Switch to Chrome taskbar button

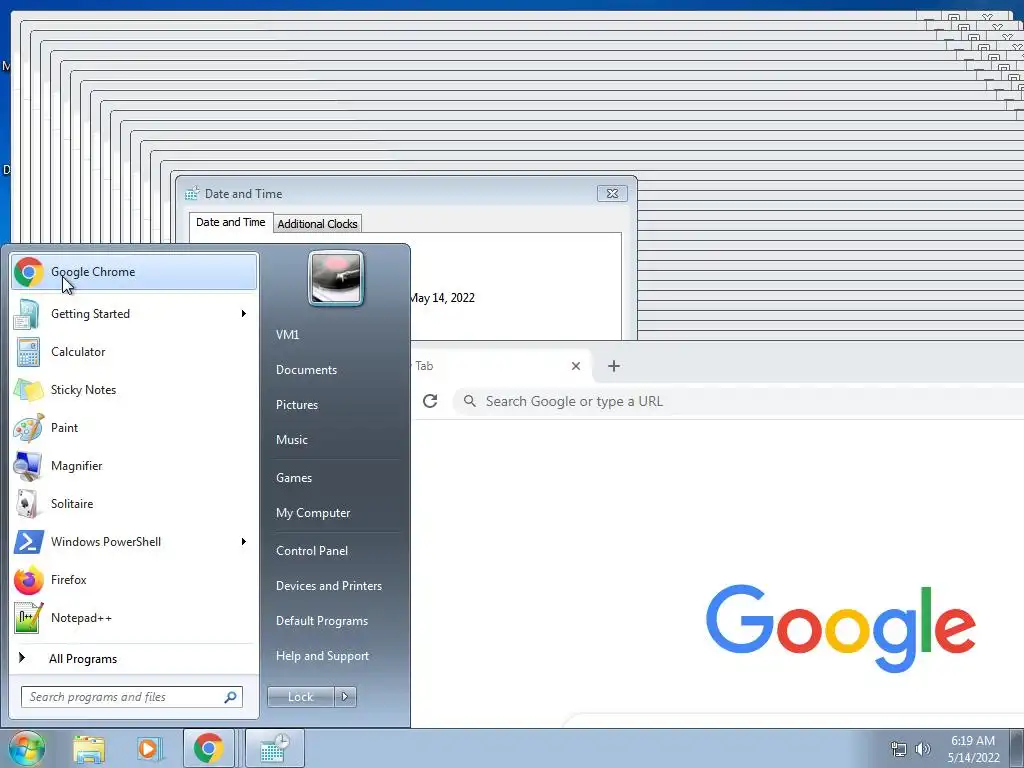pos(208,748)
